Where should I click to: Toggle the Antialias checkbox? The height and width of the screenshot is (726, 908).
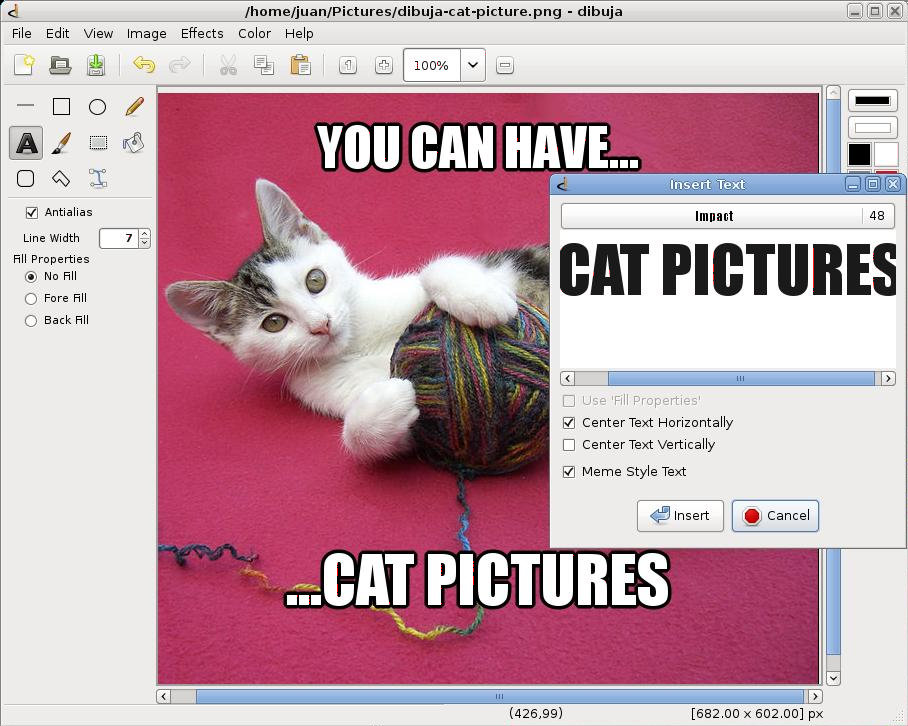click(x=32, y=212)
